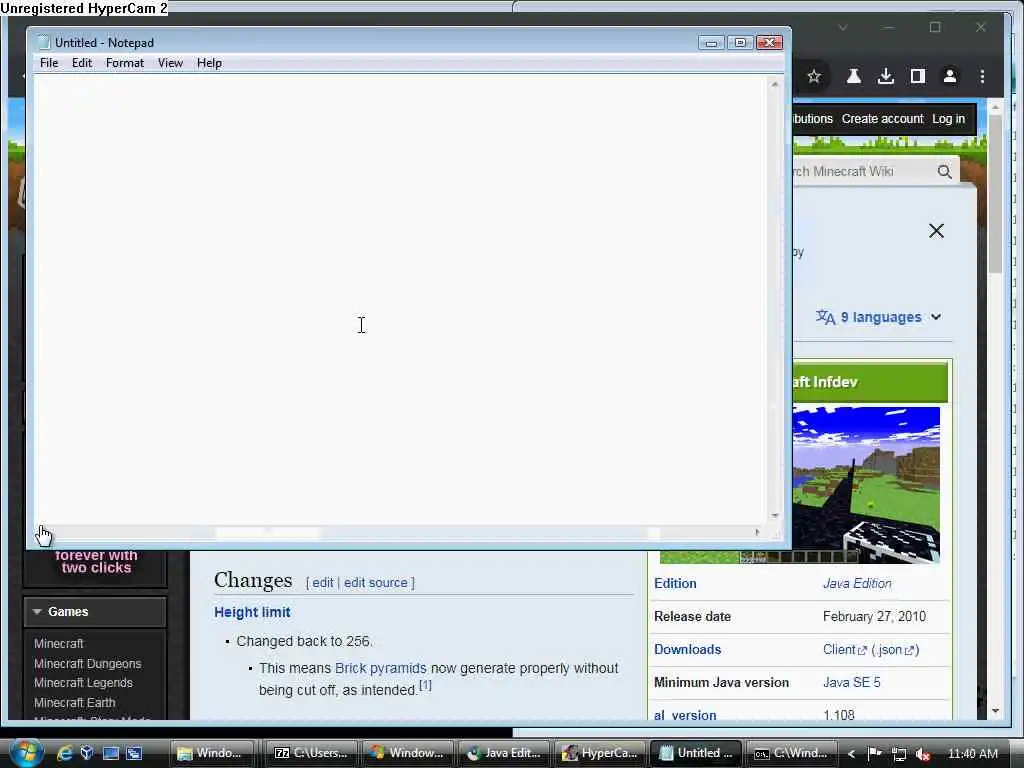Maximize the Notepad window

click(x=740, y=43)
